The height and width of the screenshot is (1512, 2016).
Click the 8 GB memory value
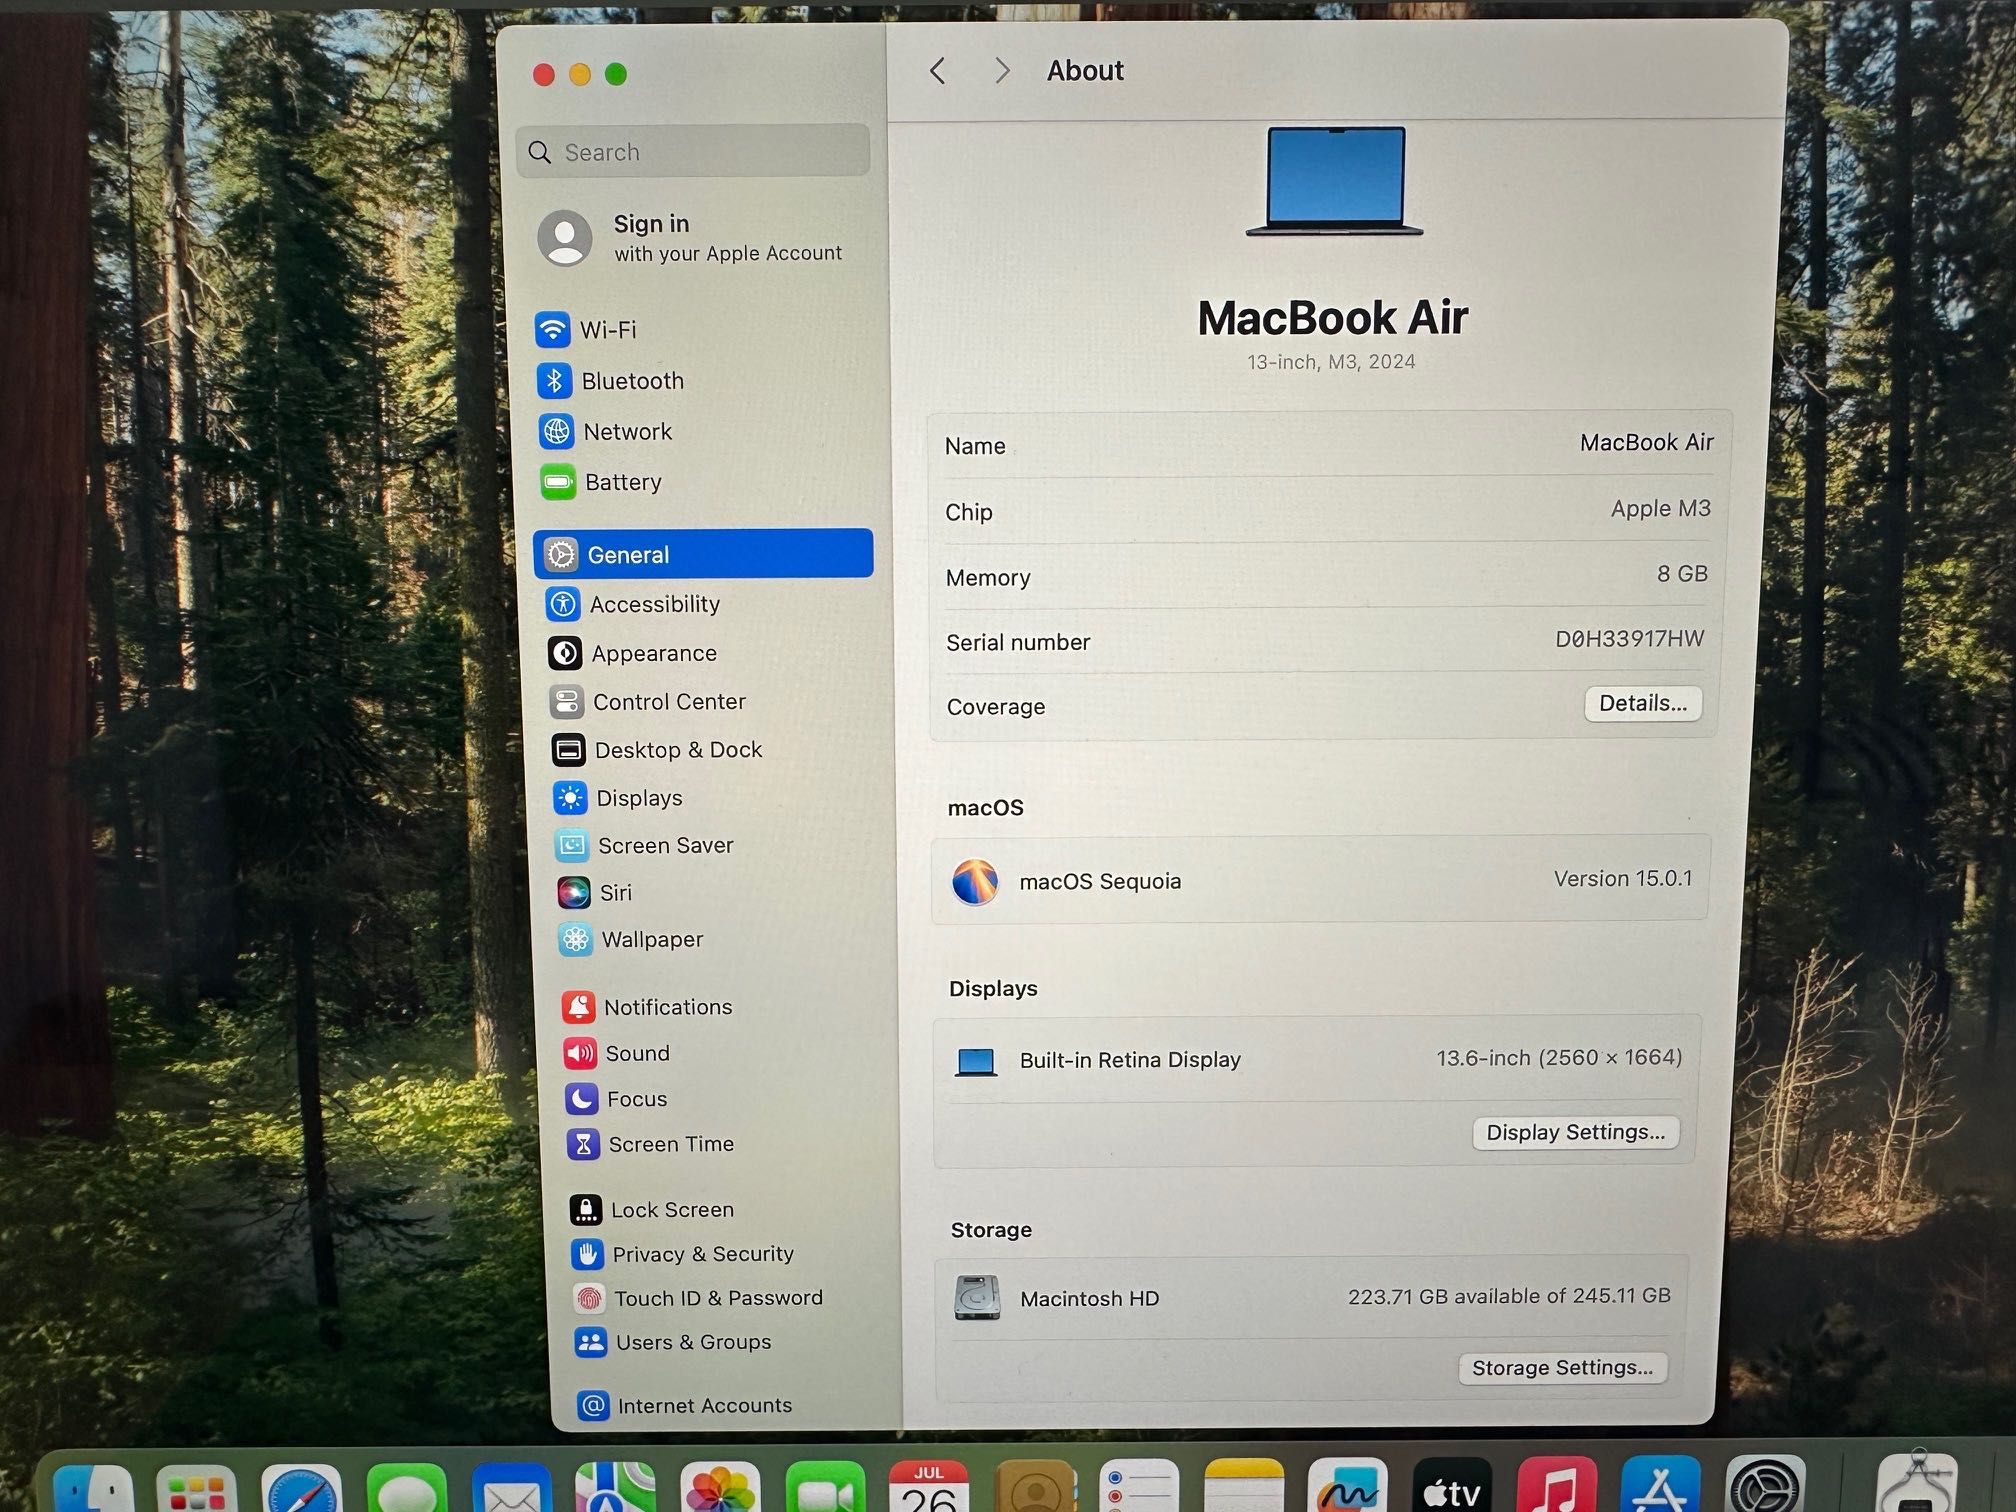1682,573
